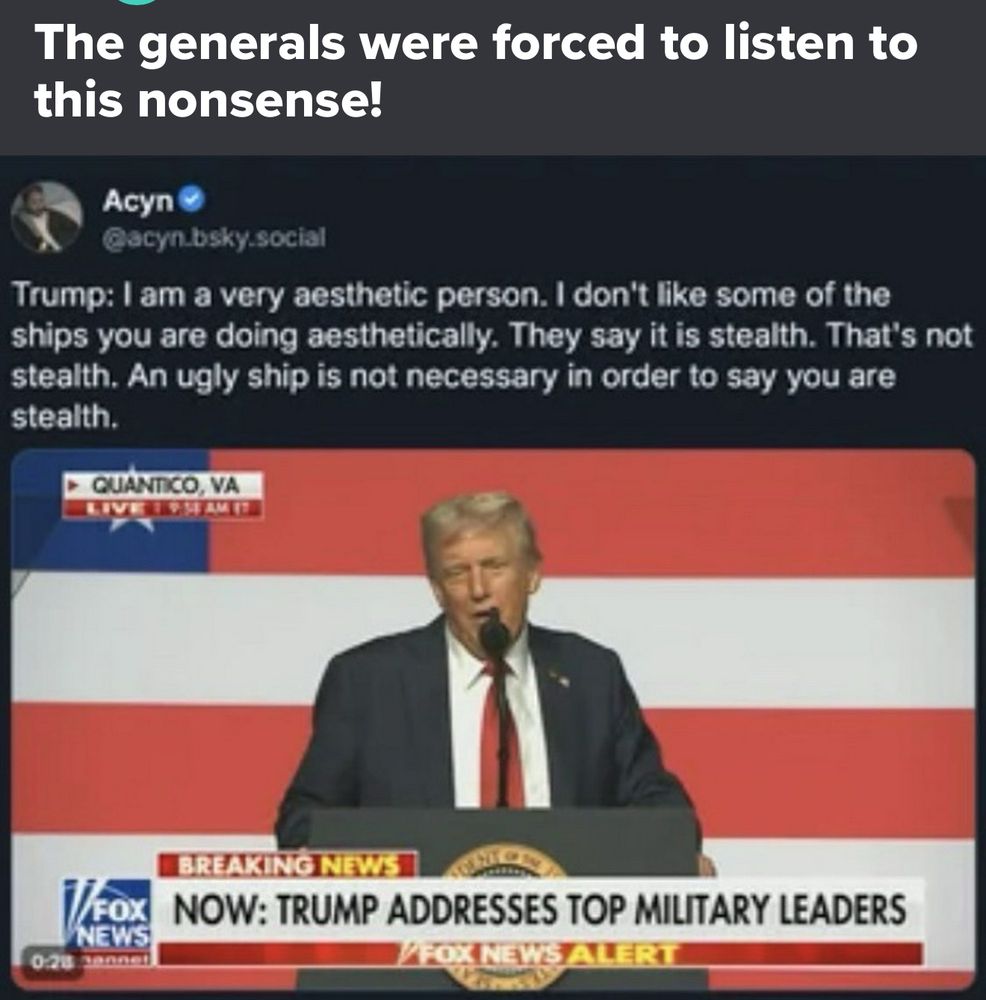Click the blue verified badge
The width and height of the screenshot is (986, 1000).
191,201
